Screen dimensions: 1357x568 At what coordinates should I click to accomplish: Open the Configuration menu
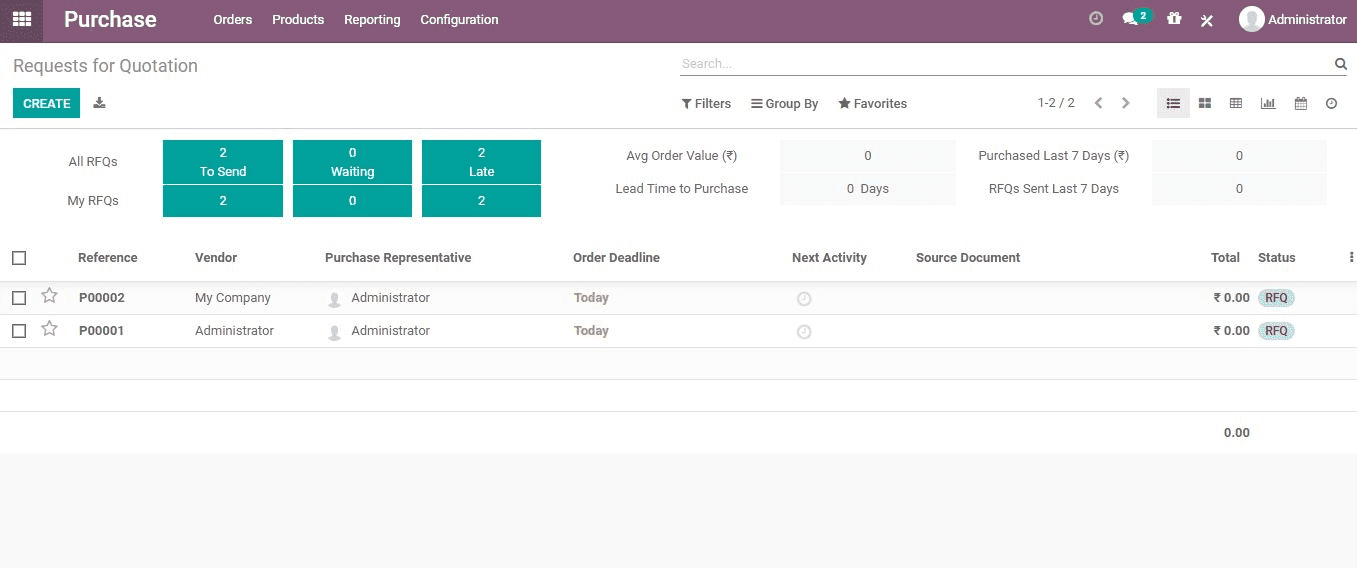pyautogui.click(x=459, y=20)
